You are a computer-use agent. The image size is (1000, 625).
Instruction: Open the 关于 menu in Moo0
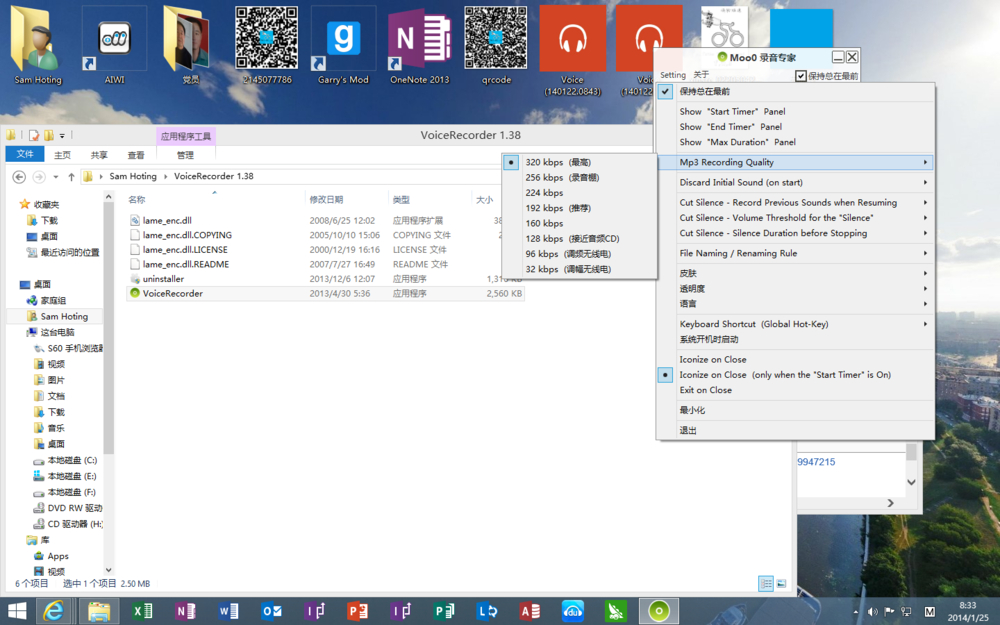click(701, 75)
